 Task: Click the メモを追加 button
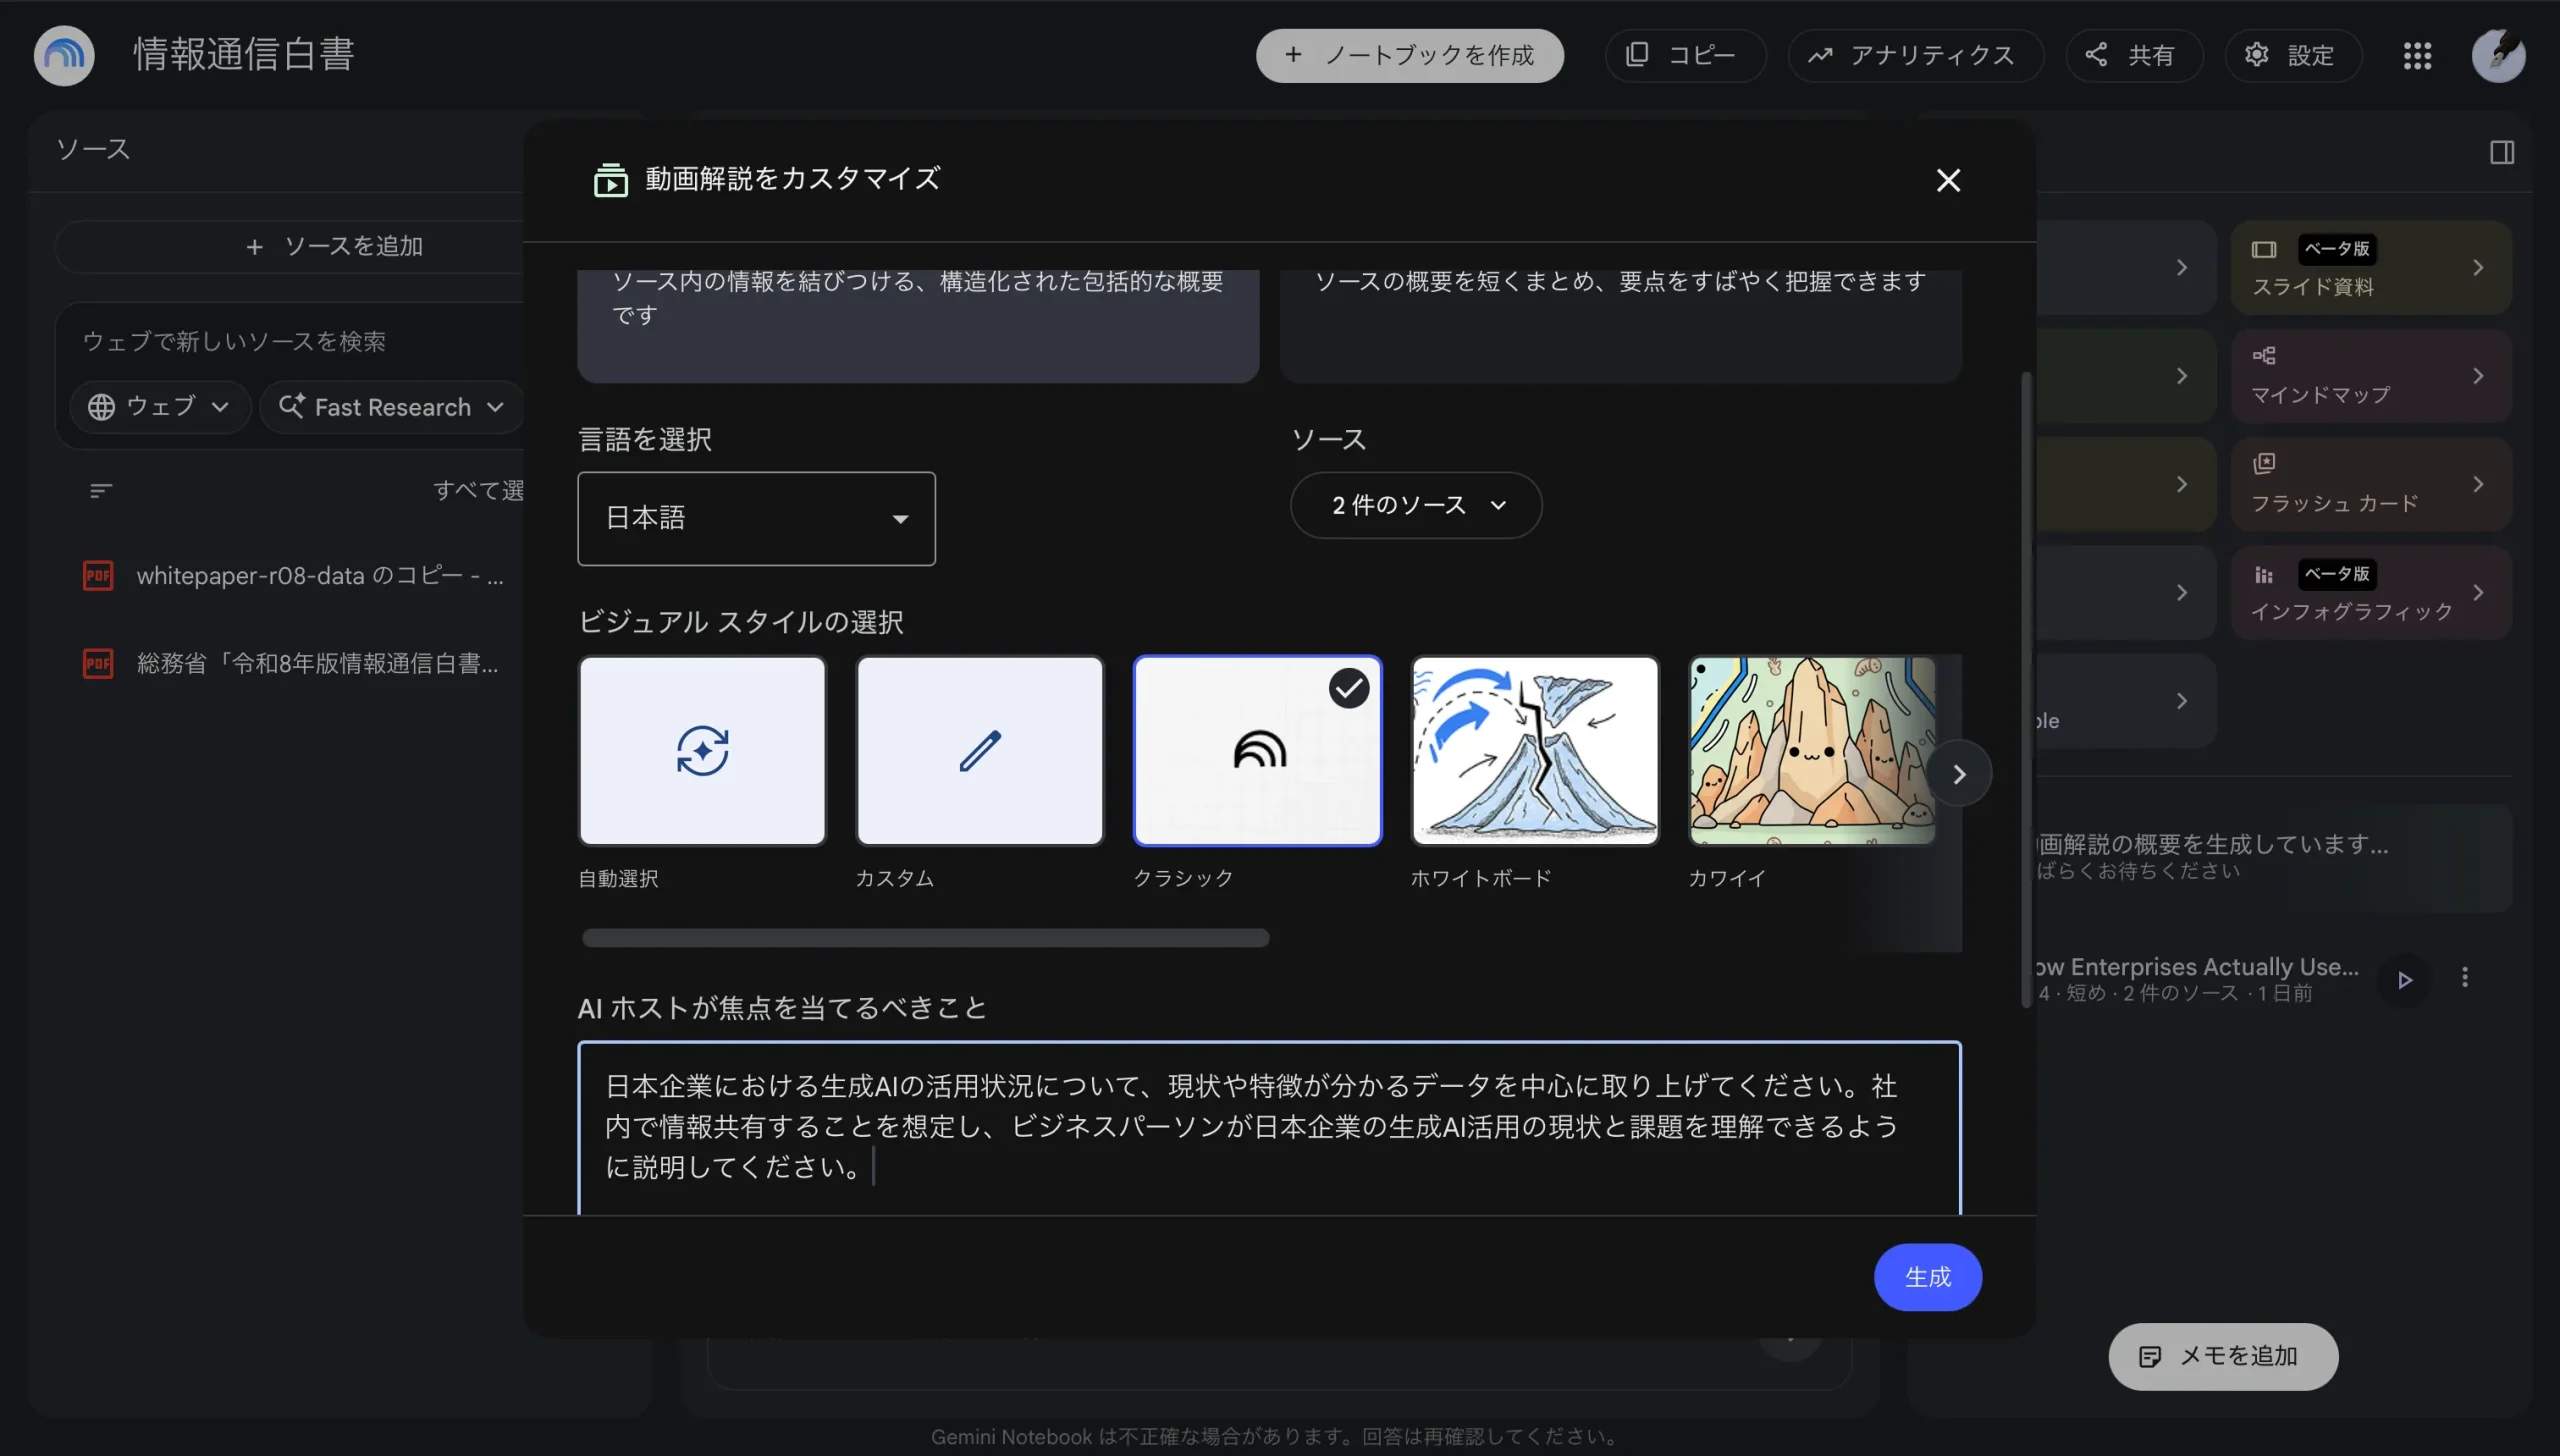2222,1356
